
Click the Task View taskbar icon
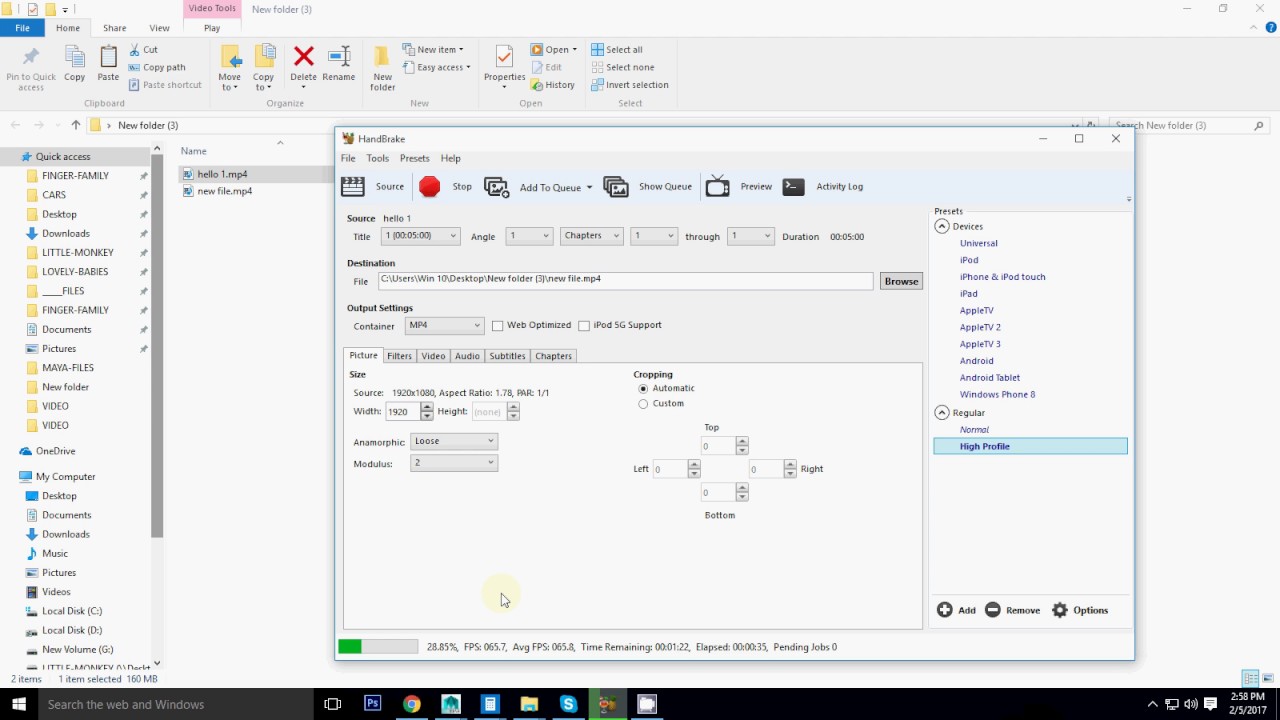click(x=333, y=704)
